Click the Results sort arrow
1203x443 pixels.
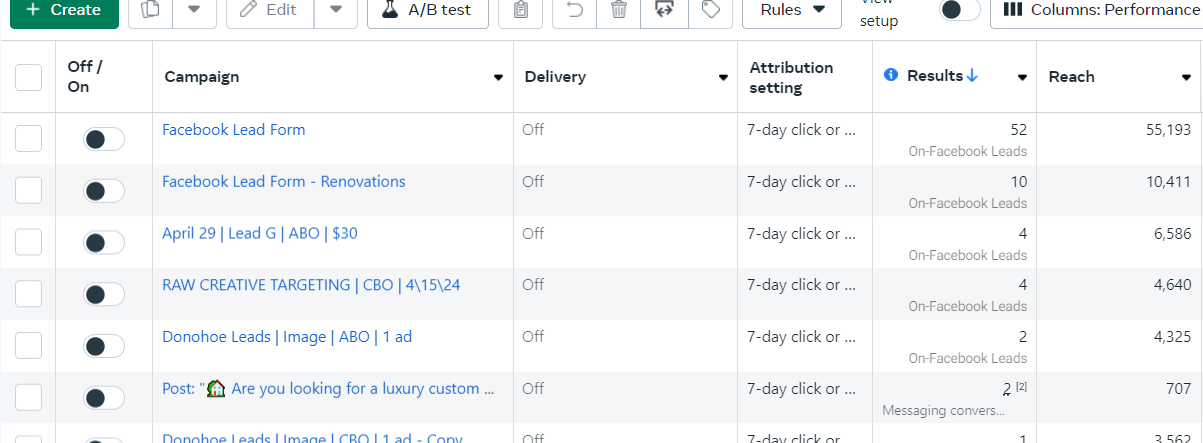(x=973, y=76)
